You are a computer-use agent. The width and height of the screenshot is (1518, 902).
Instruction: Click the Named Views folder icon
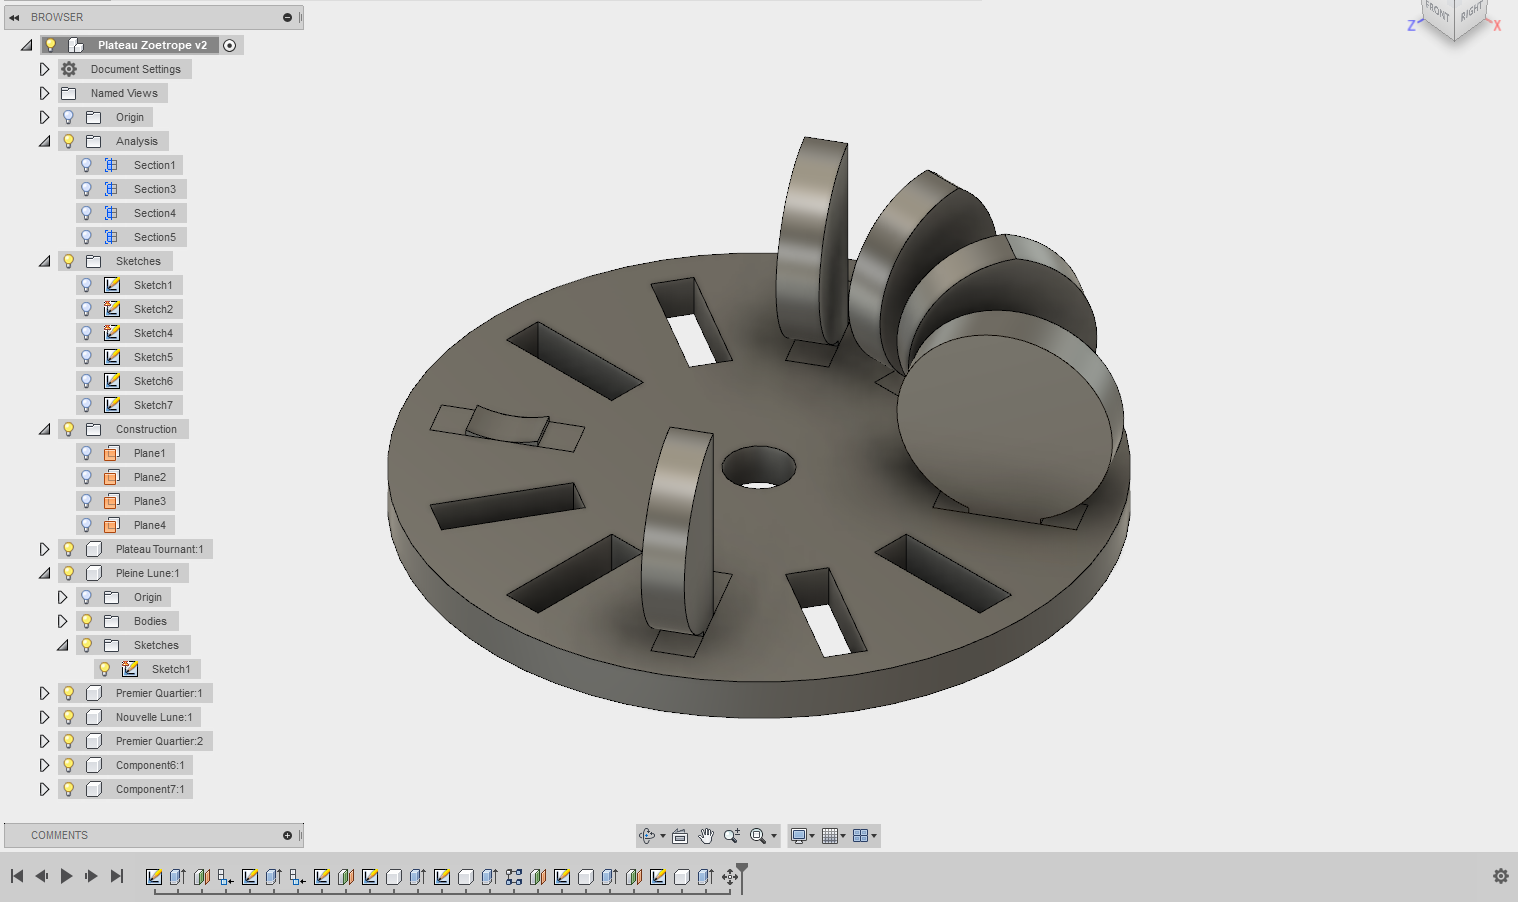(x=69, y=93)
